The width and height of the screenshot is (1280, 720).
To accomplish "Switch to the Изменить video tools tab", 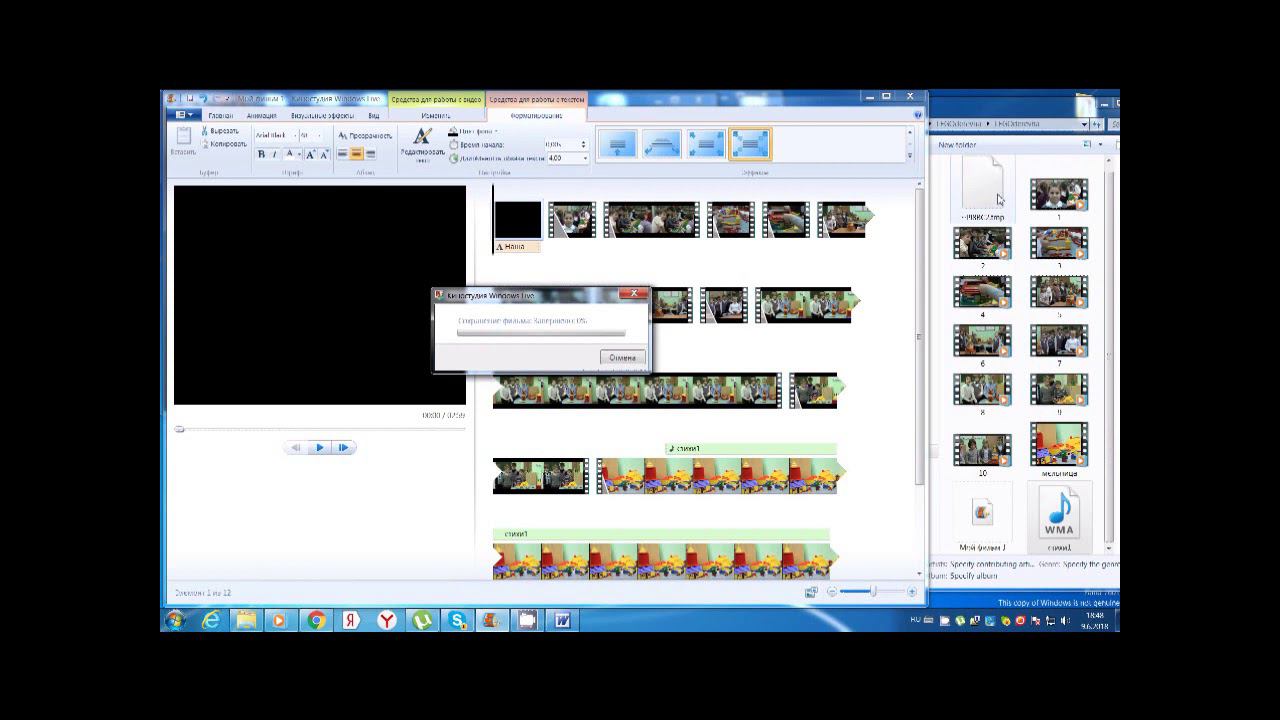I will [436, 115].
